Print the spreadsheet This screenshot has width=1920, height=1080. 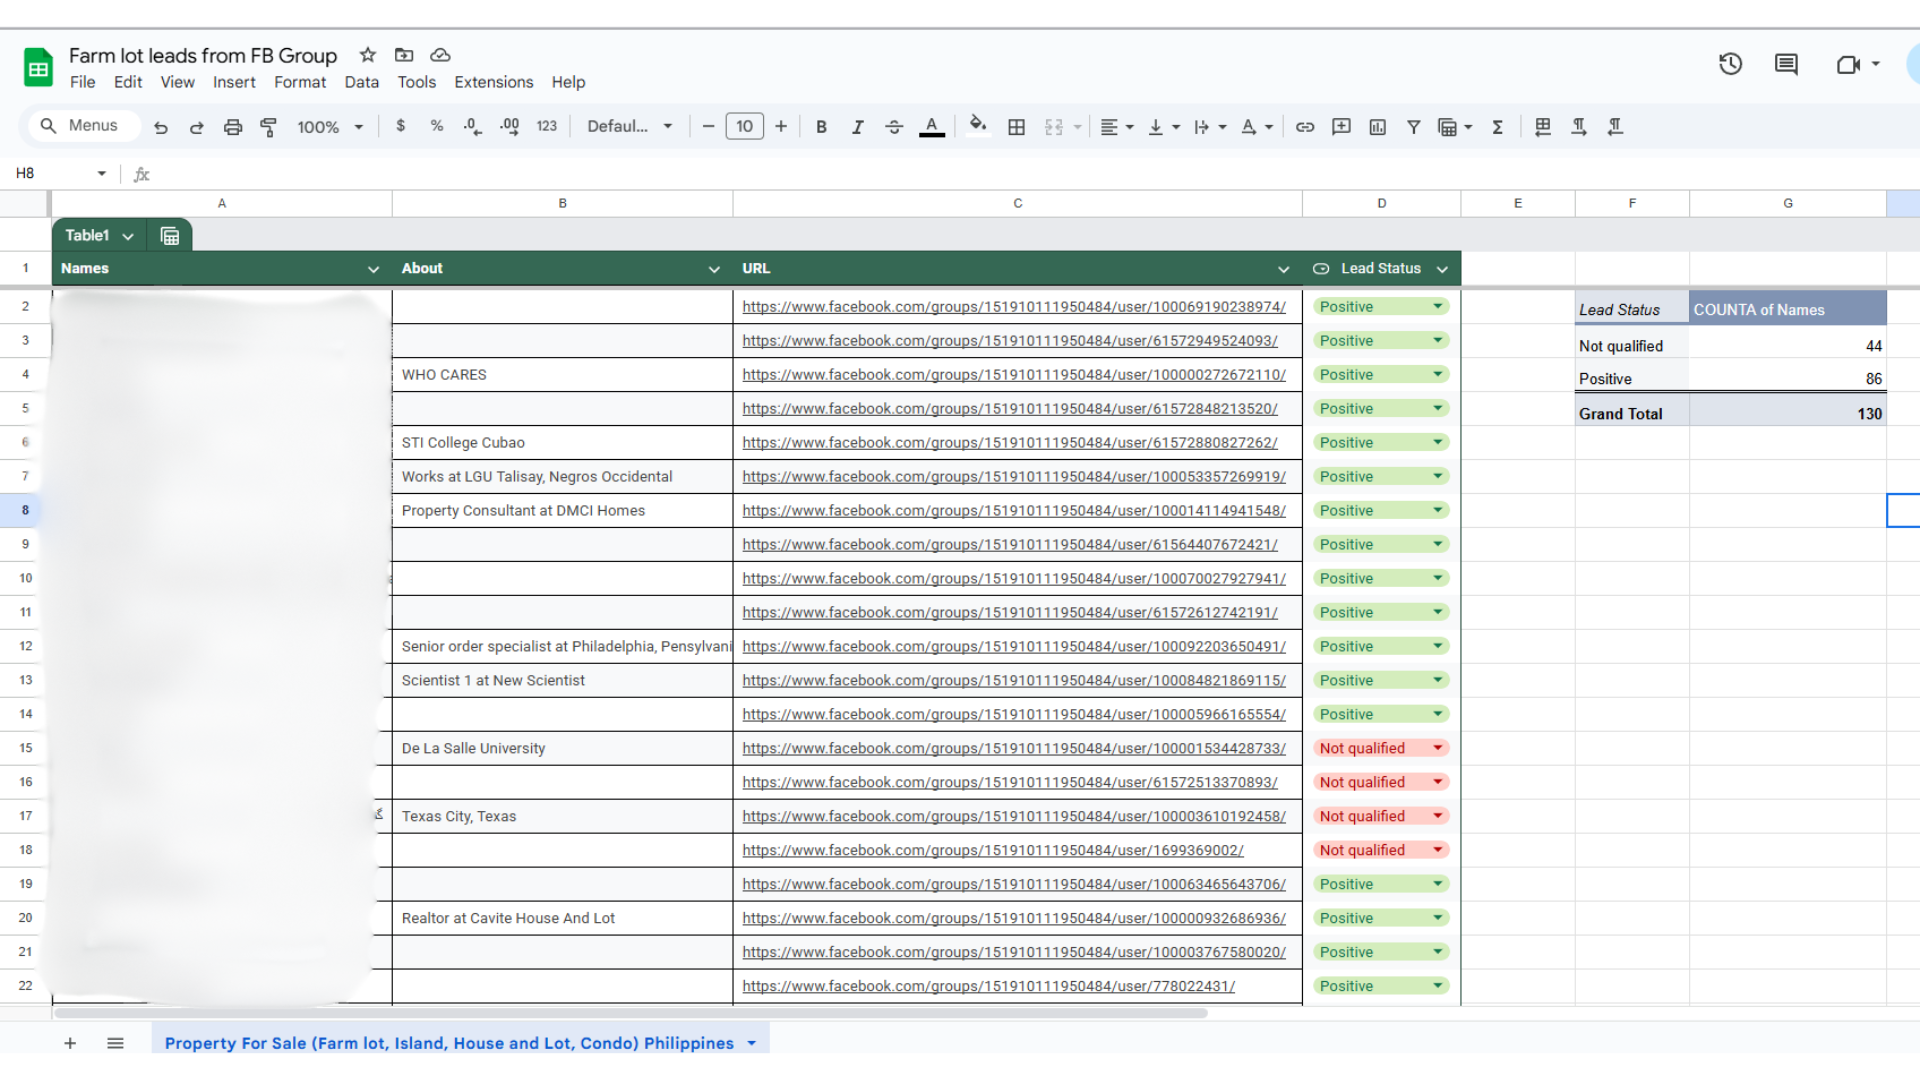tap(233, 127)
